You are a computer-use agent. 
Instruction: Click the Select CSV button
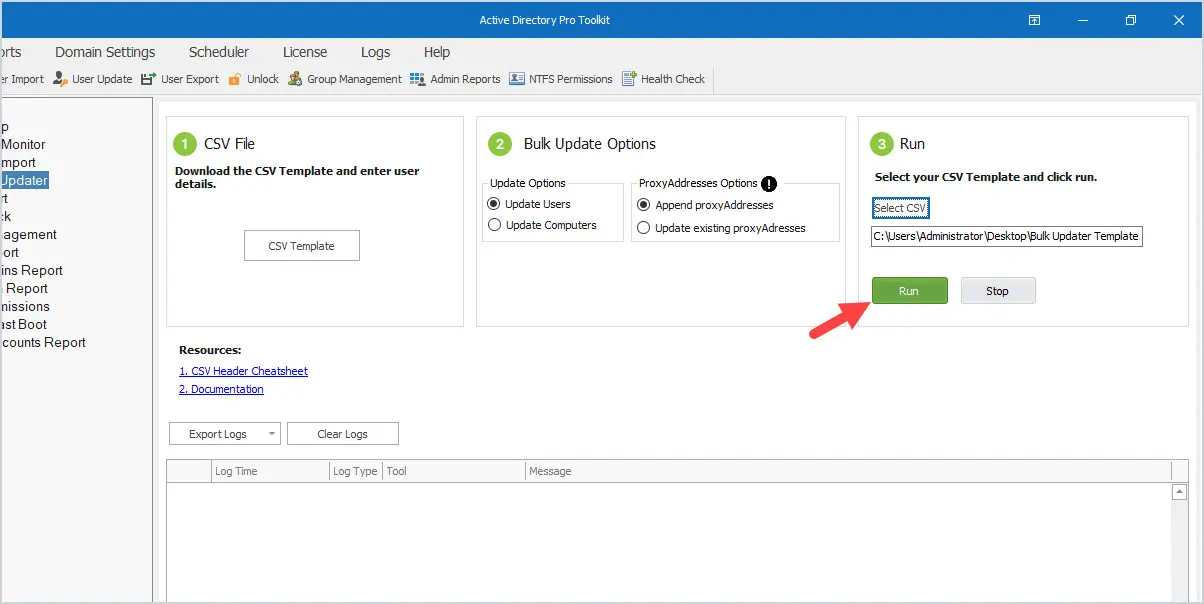pos(900,208)
